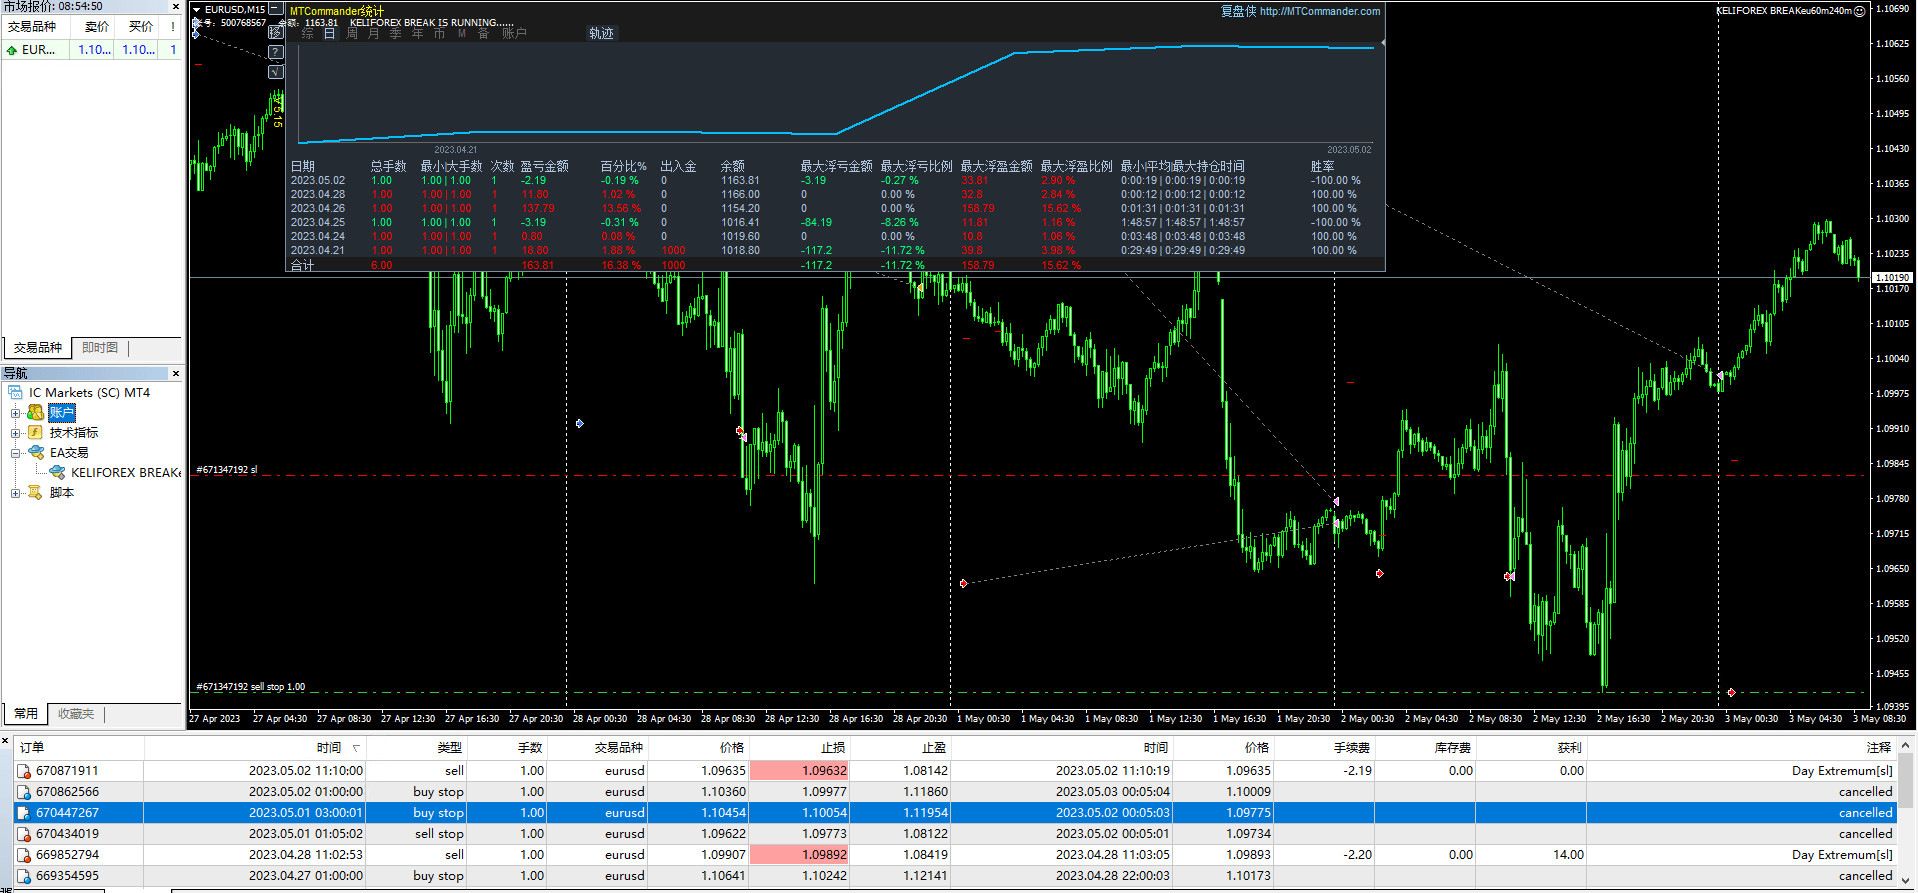
Task: Click the KELIFOREX BREAK expert advisor icon
Action: click(57, 472)
